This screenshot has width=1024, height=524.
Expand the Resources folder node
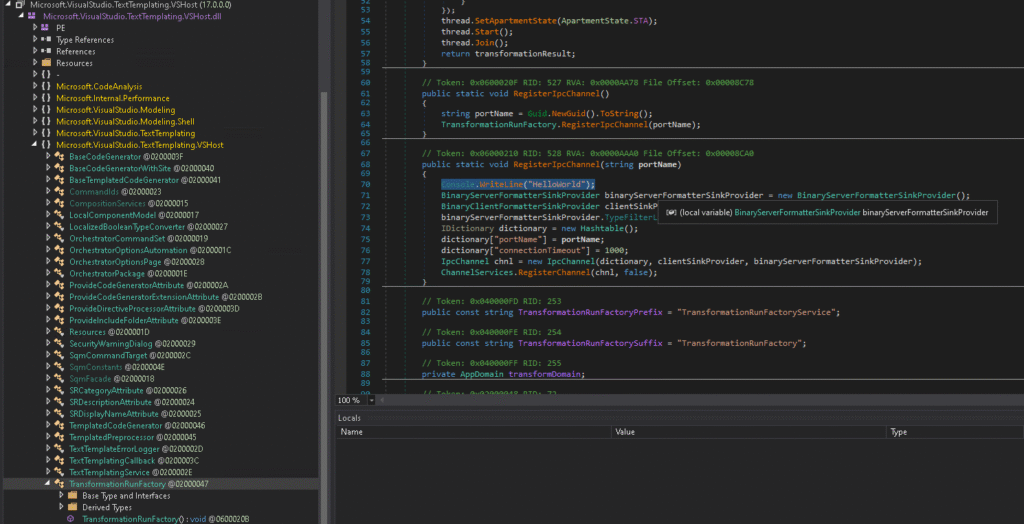coord(35,63)
